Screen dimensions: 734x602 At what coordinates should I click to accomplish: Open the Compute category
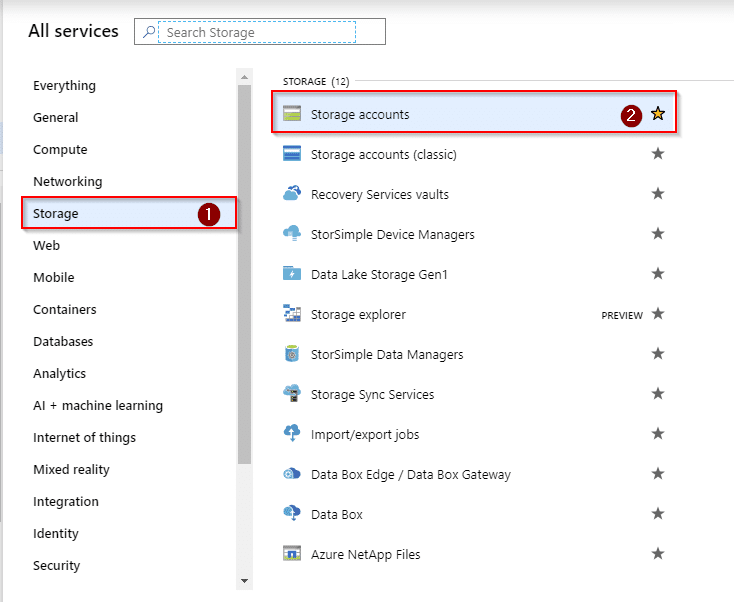60,149
